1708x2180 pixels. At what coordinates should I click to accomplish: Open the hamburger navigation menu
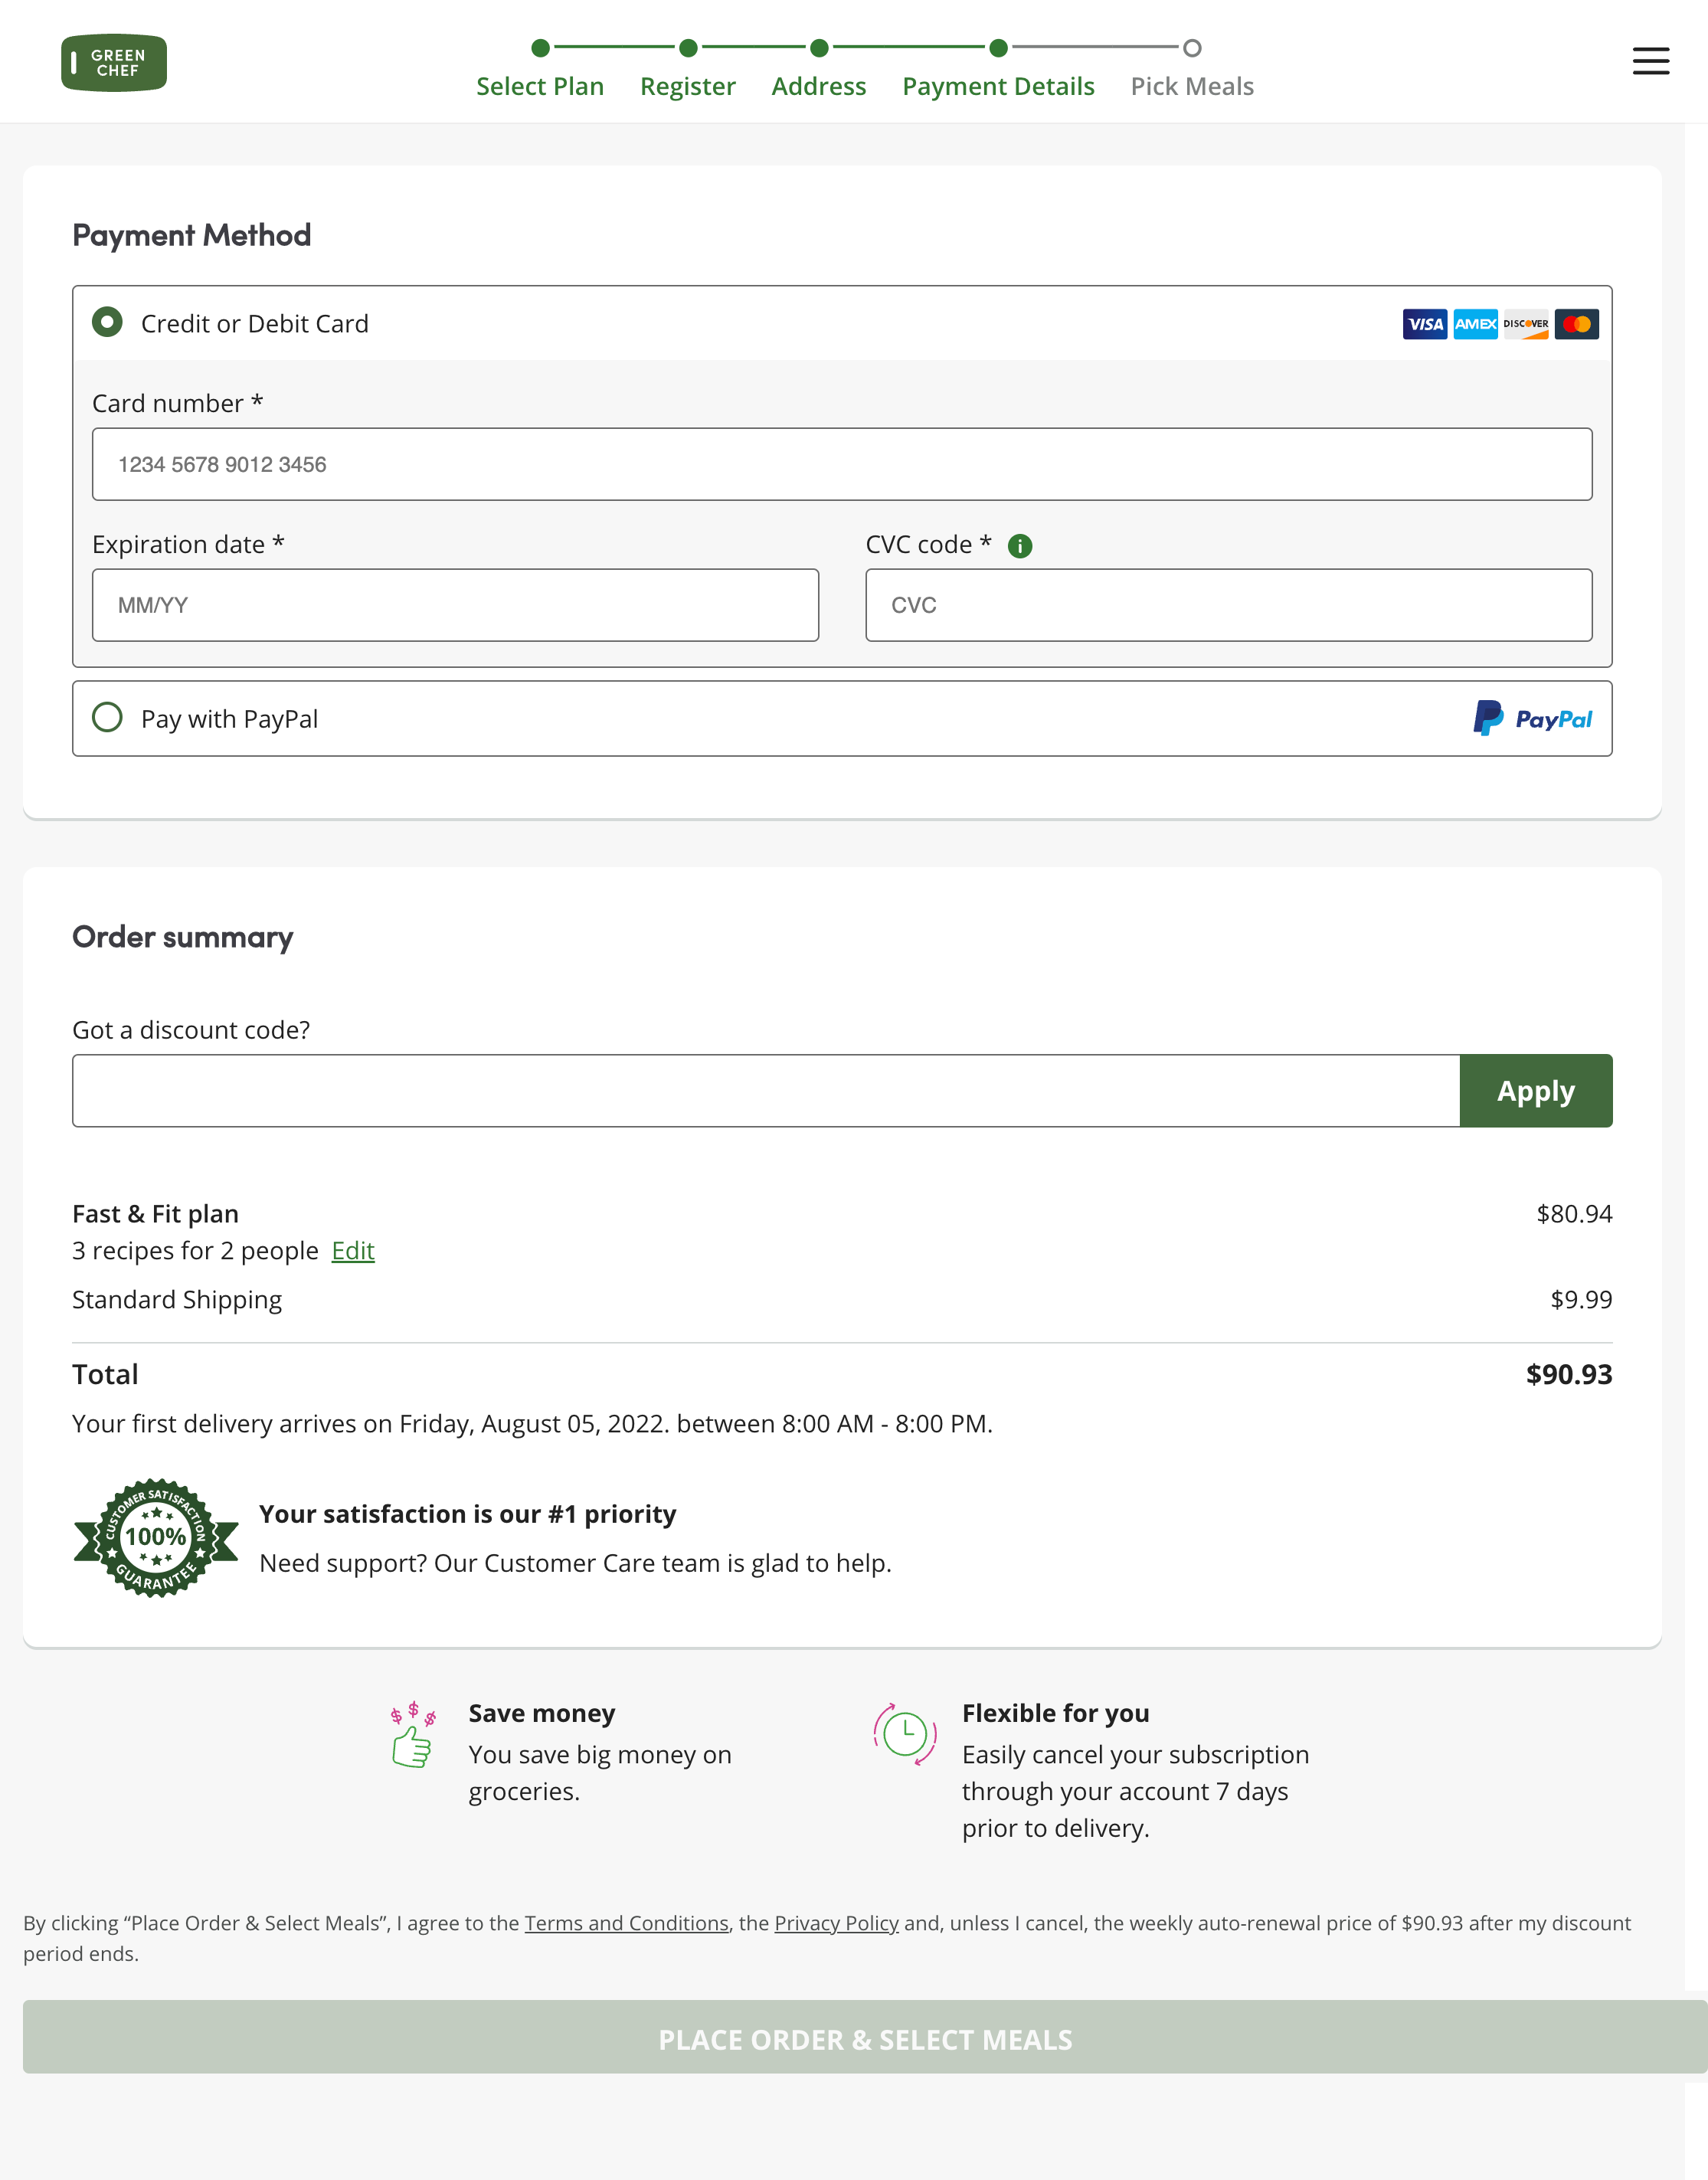click(x=1650, y=61)
